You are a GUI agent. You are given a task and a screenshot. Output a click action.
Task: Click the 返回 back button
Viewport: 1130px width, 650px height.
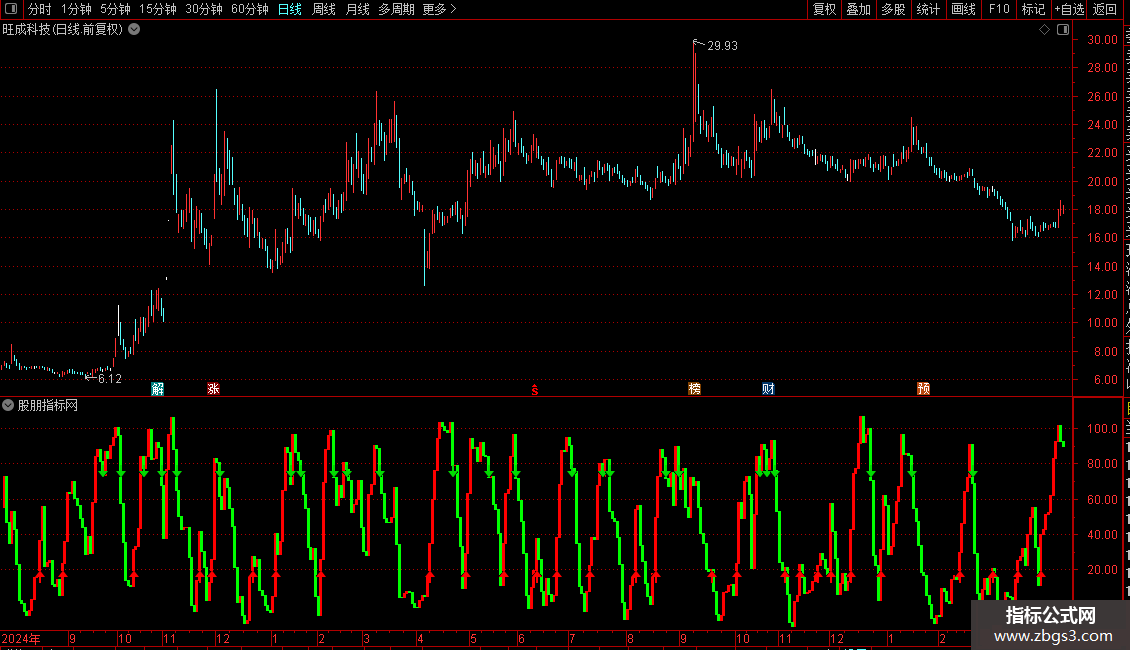coord(1105,9)
